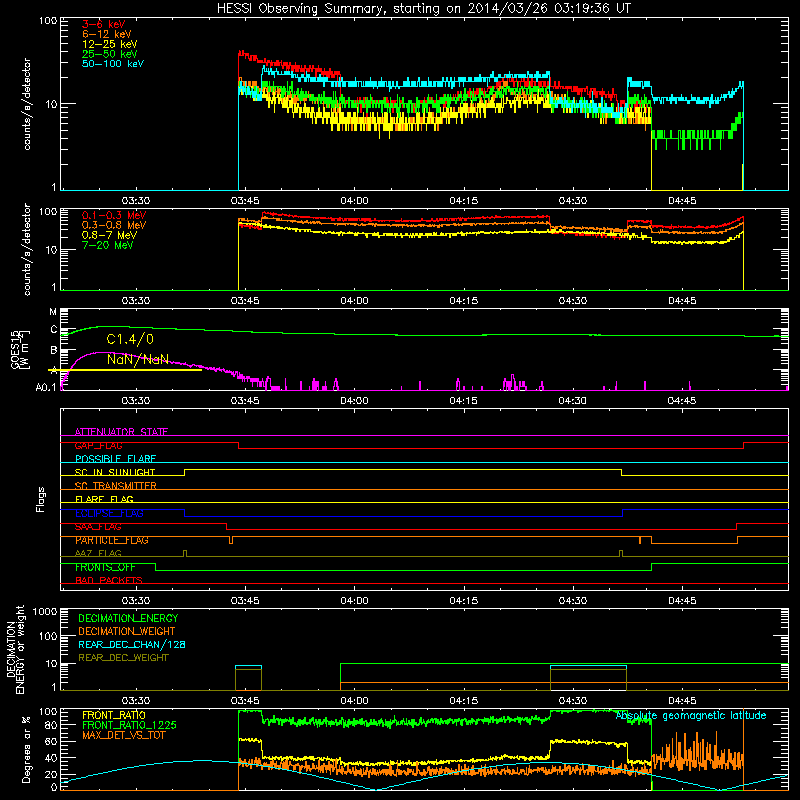This screenshot has height=800, width=800.
Task: Select the FLARE_FLAG label
Action: point(104,499)
